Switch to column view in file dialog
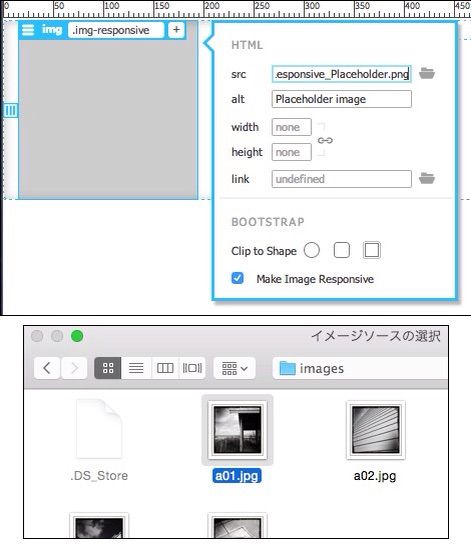 165,368
